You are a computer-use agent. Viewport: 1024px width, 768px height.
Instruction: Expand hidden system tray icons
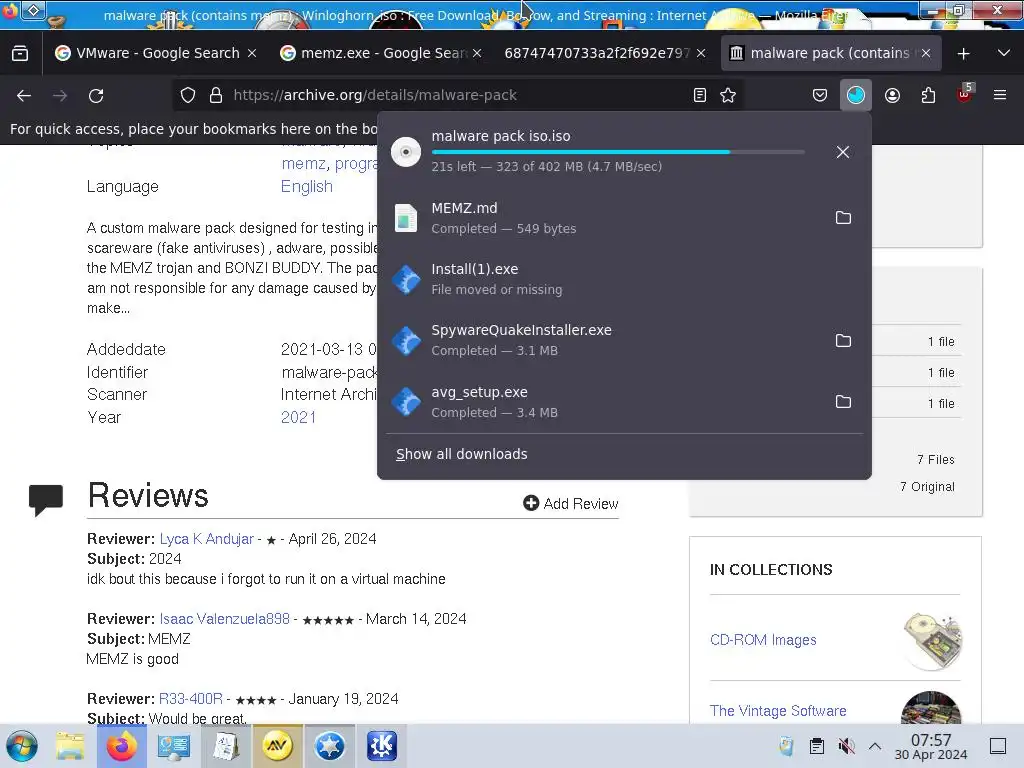[x=875, y=746]
